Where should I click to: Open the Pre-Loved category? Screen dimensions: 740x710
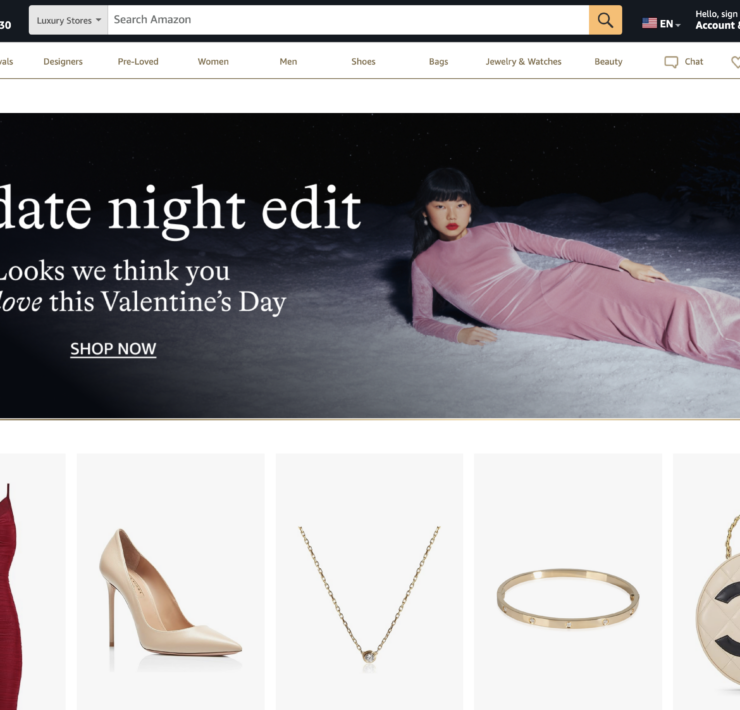click(138, 61)
